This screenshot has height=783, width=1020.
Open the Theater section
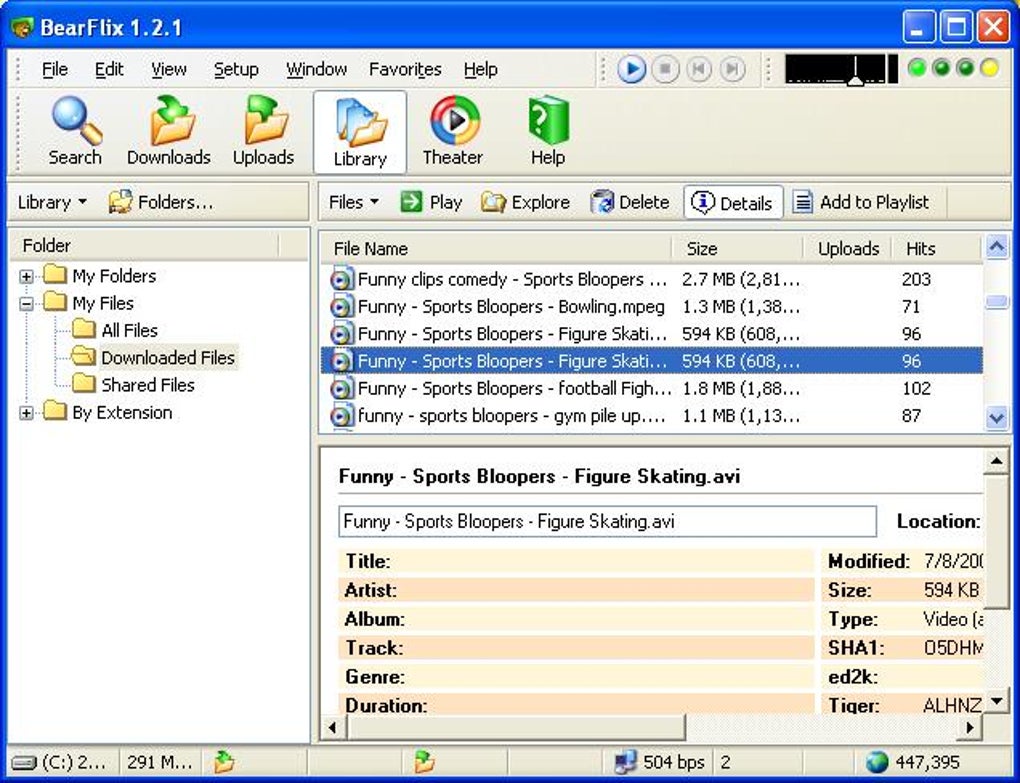[x=453, y=132]
